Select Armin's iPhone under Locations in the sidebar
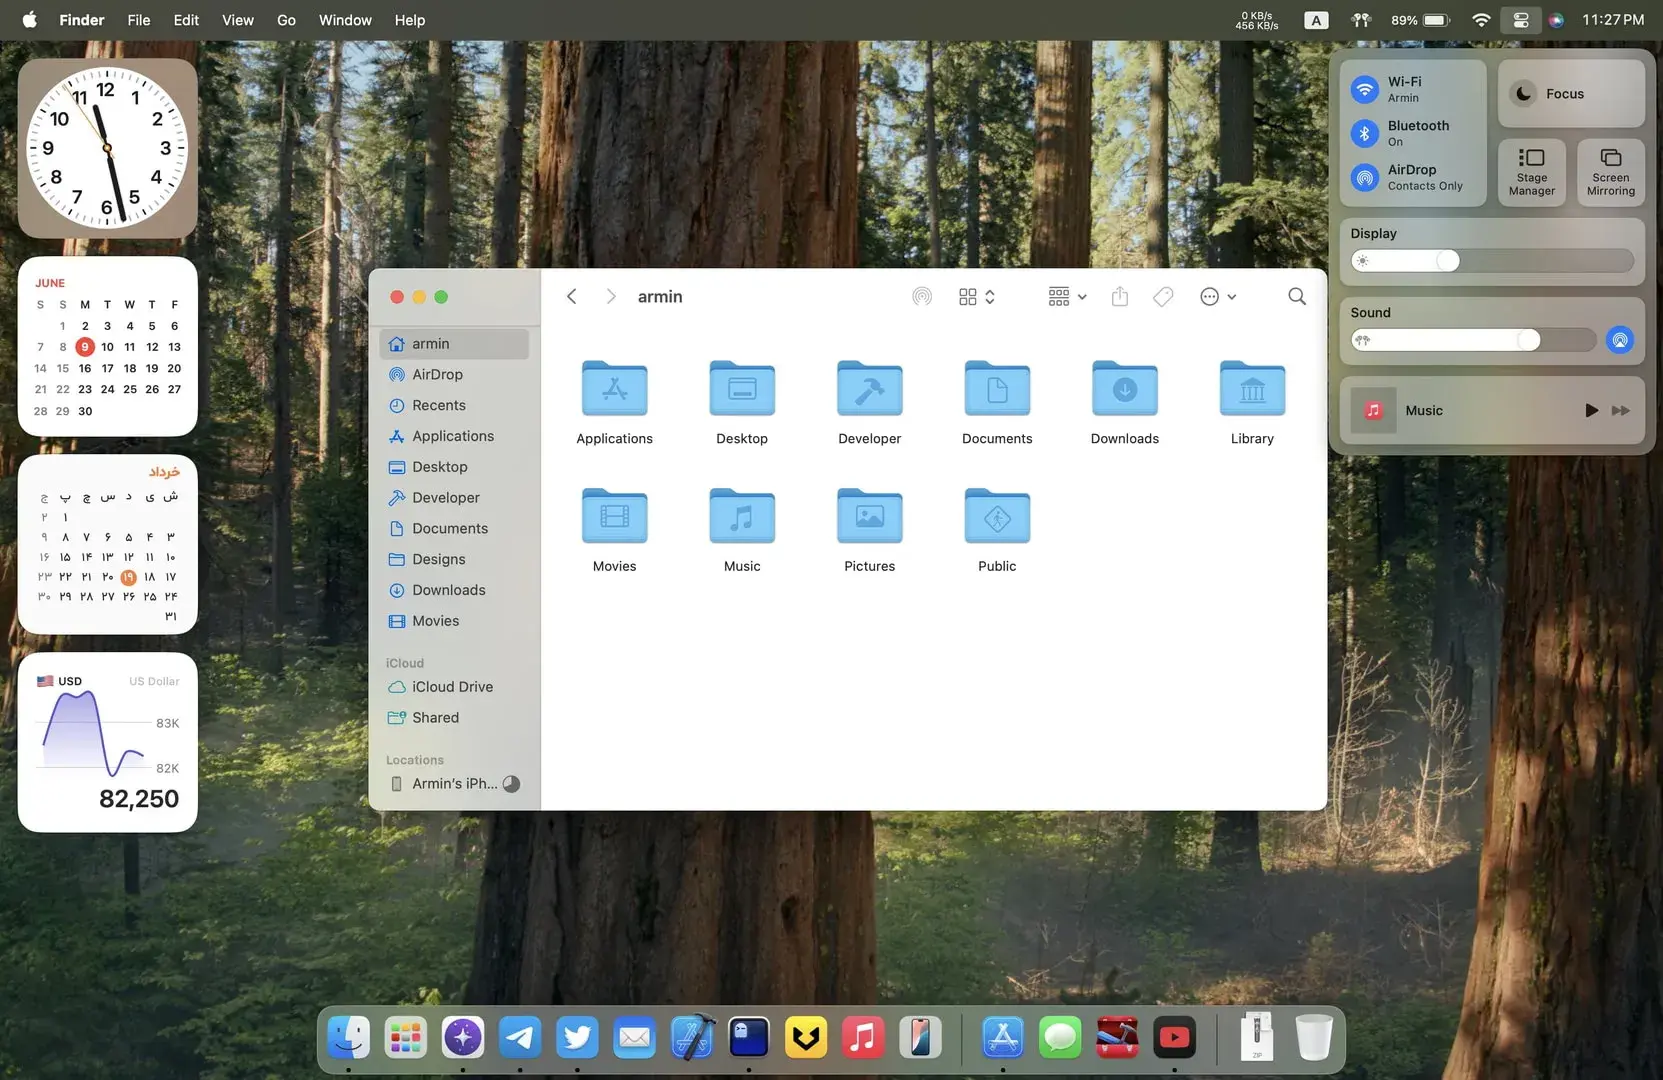This screenshot has height=1080, width=1663. click(445, 783)
